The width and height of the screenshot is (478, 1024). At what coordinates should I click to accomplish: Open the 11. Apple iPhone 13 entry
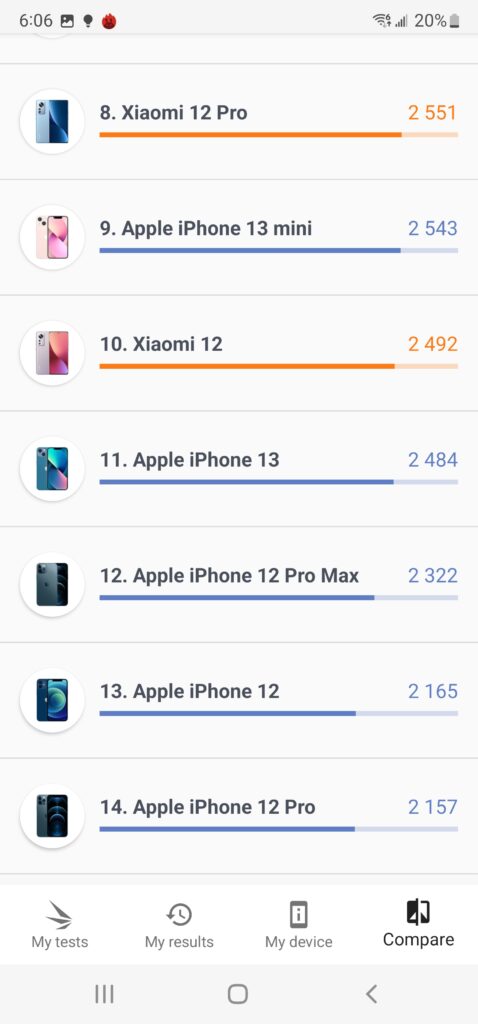coord(239,469)
